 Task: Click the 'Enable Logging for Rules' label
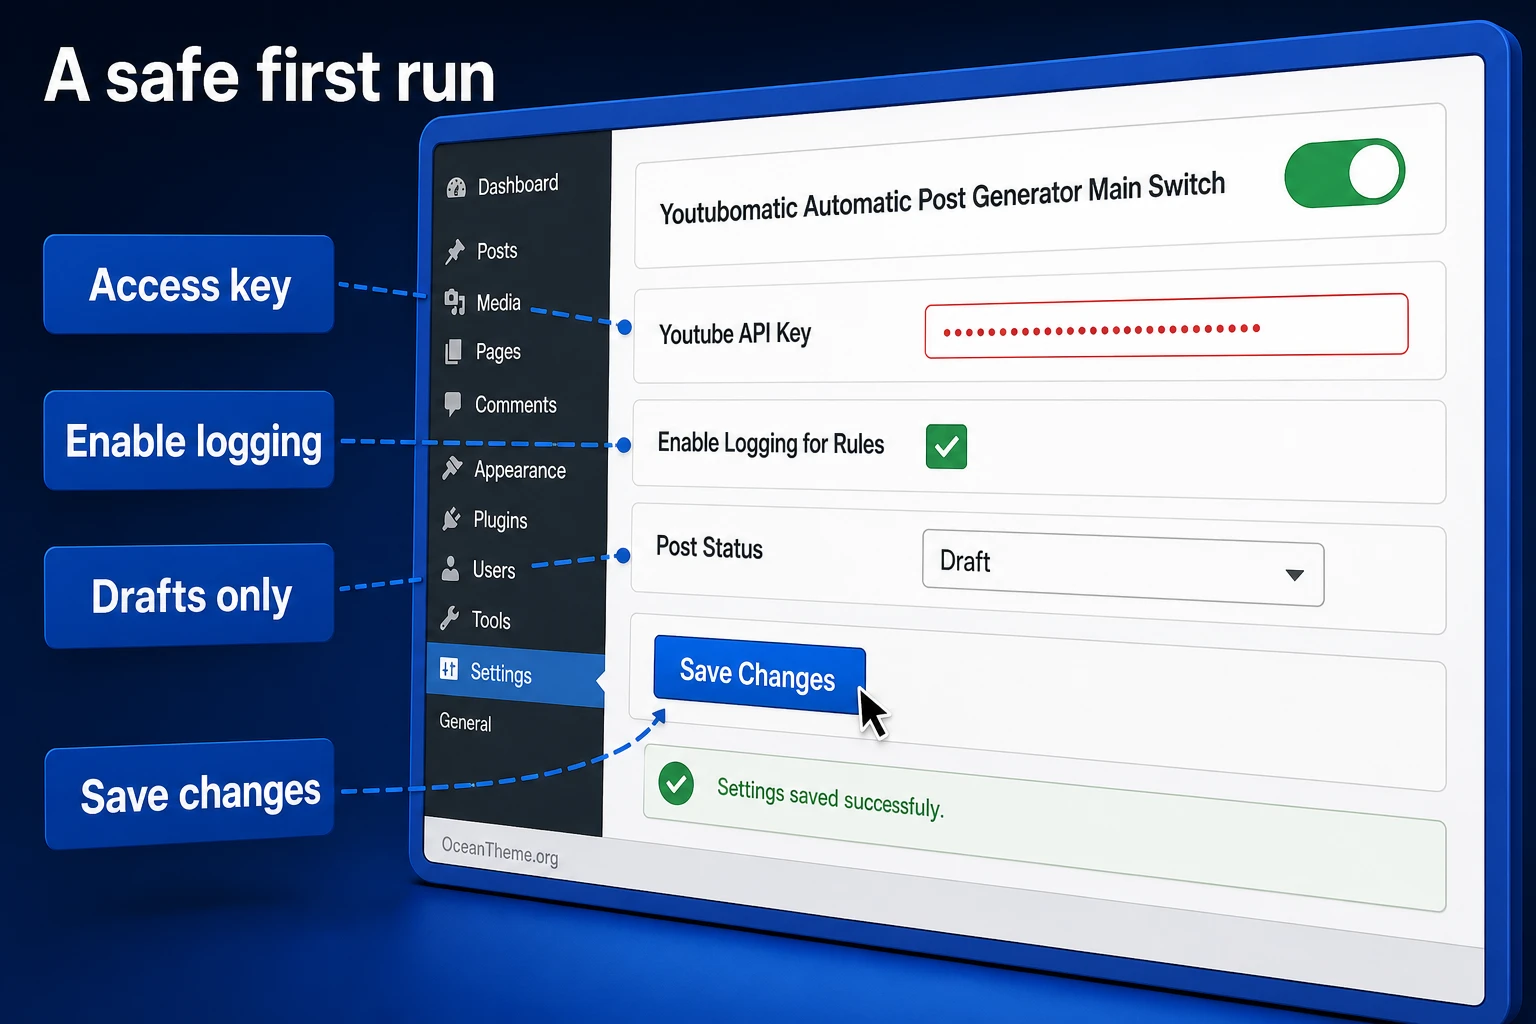tap(771, 443)
